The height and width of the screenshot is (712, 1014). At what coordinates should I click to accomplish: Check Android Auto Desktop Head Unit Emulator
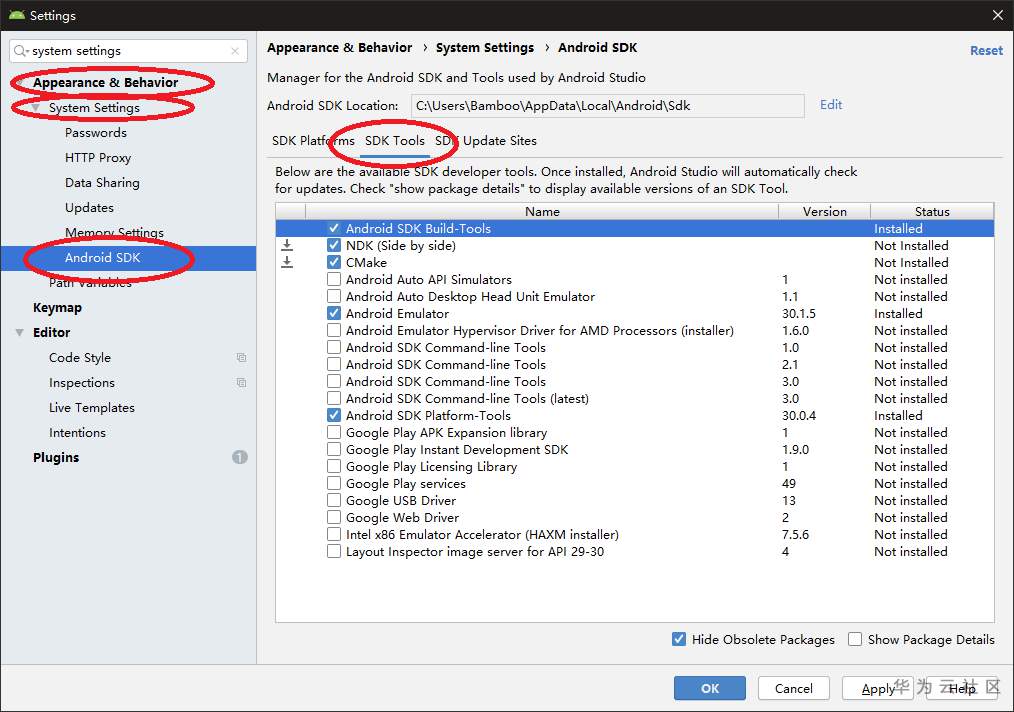point(334,297)
